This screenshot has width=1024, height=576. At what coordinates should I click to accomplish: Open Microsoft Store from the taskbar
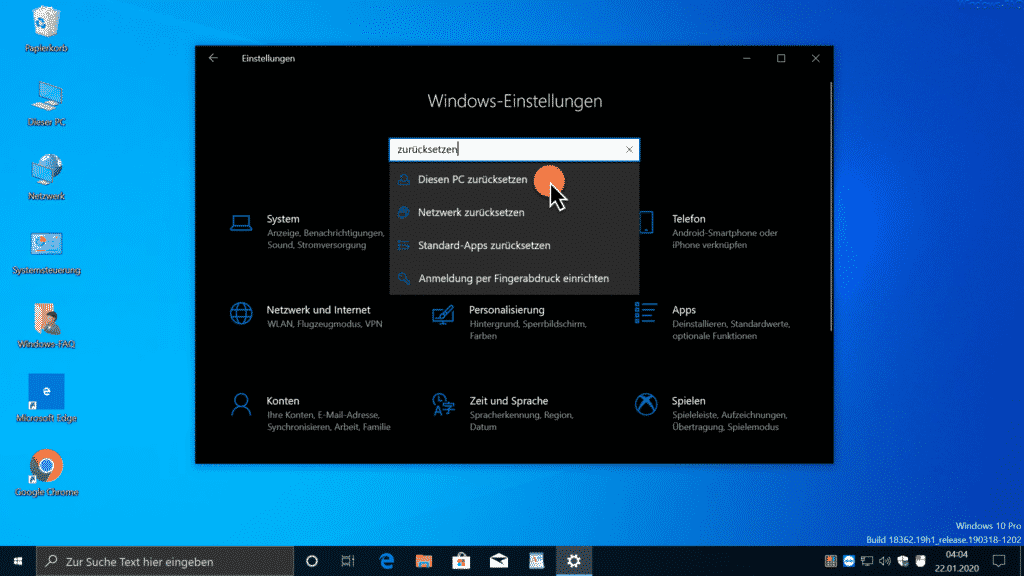[x=461, y=561]
